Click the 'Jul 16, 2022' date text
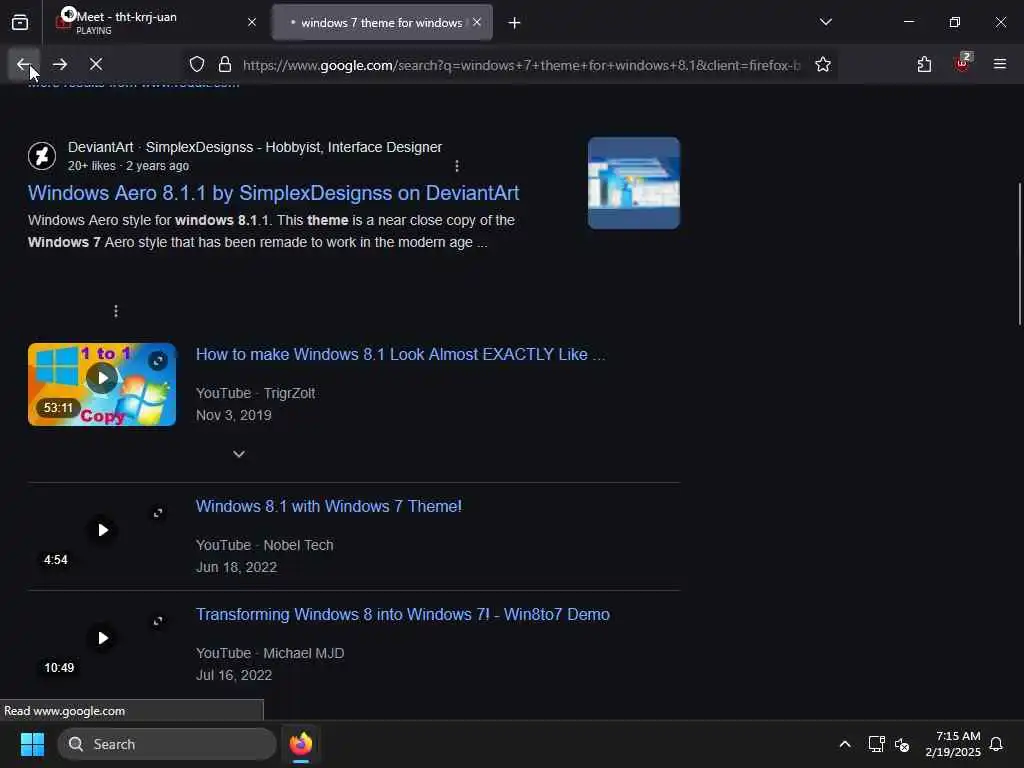This screenshot has height=768, width=1024. (234, 675)
